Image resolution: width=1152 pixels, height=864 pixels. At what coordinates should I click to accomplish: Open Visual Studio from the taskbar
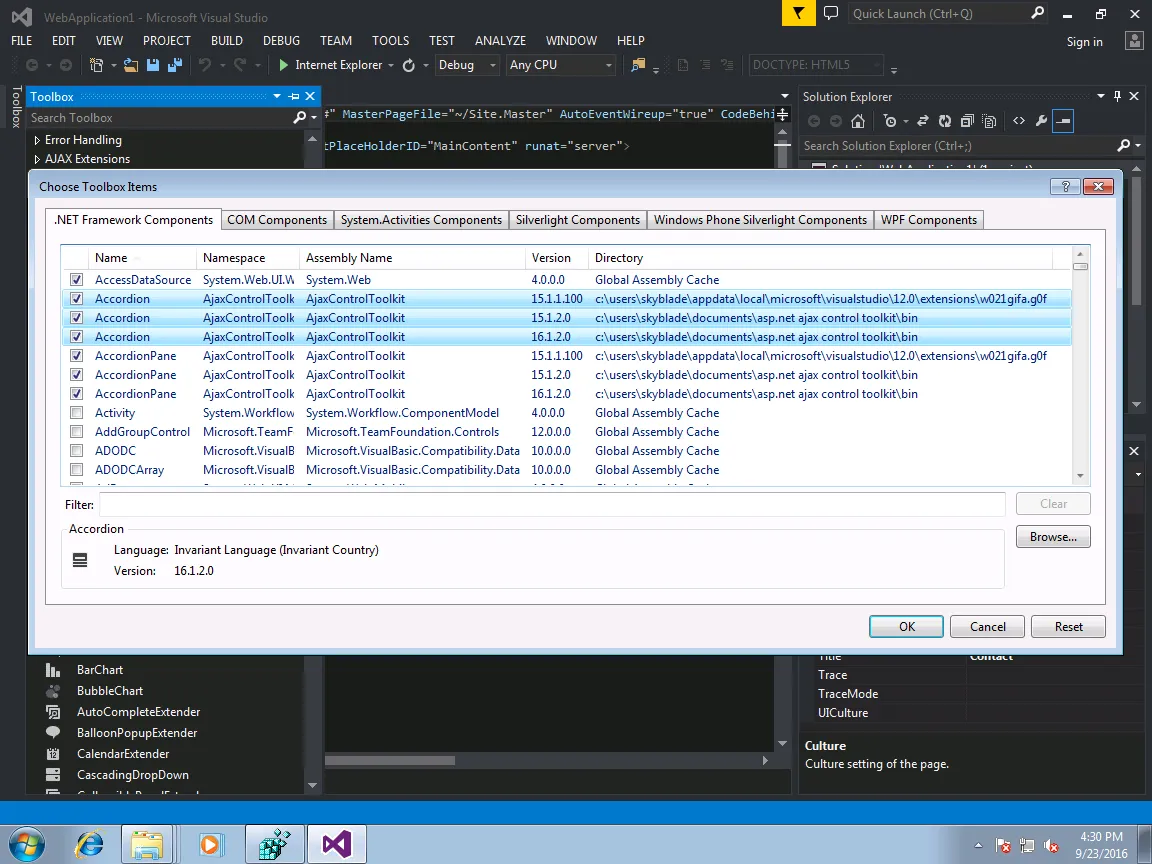point(337,843)
